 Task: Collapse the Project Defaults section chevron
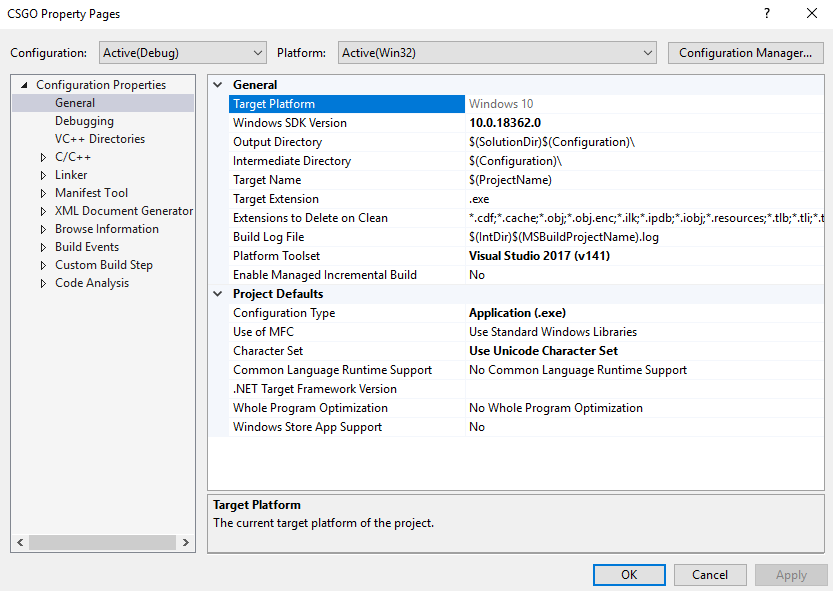pos(218,293)
